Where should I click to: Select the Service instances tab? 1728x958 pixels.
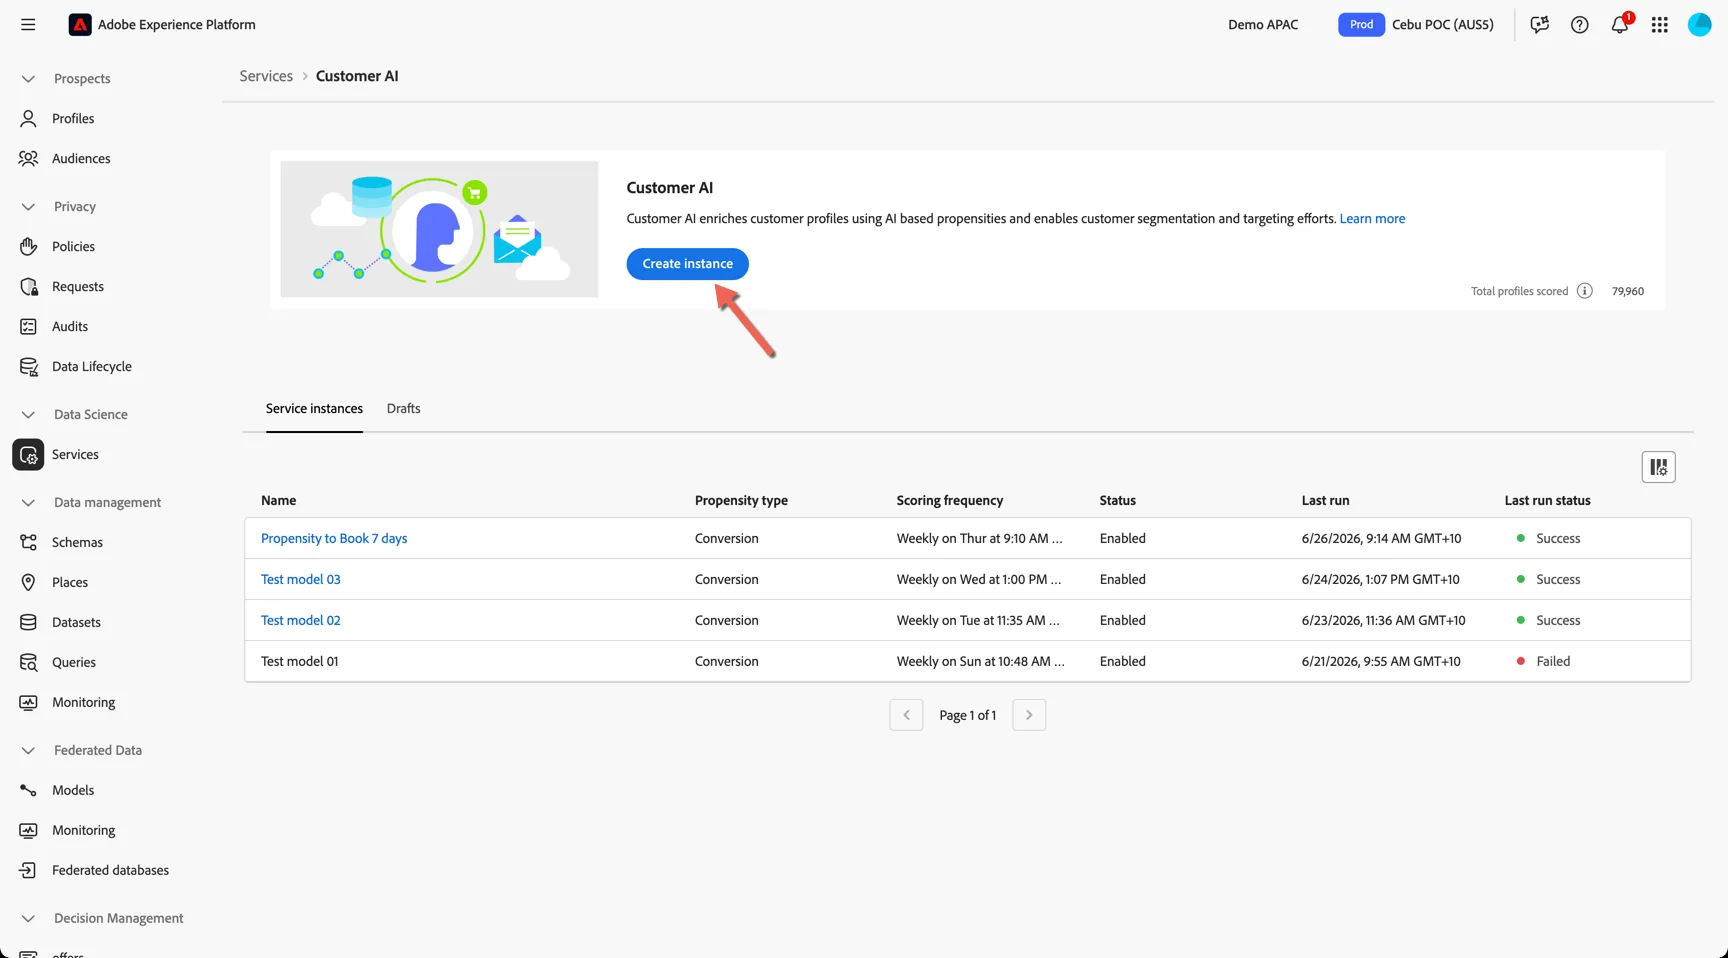314,409
